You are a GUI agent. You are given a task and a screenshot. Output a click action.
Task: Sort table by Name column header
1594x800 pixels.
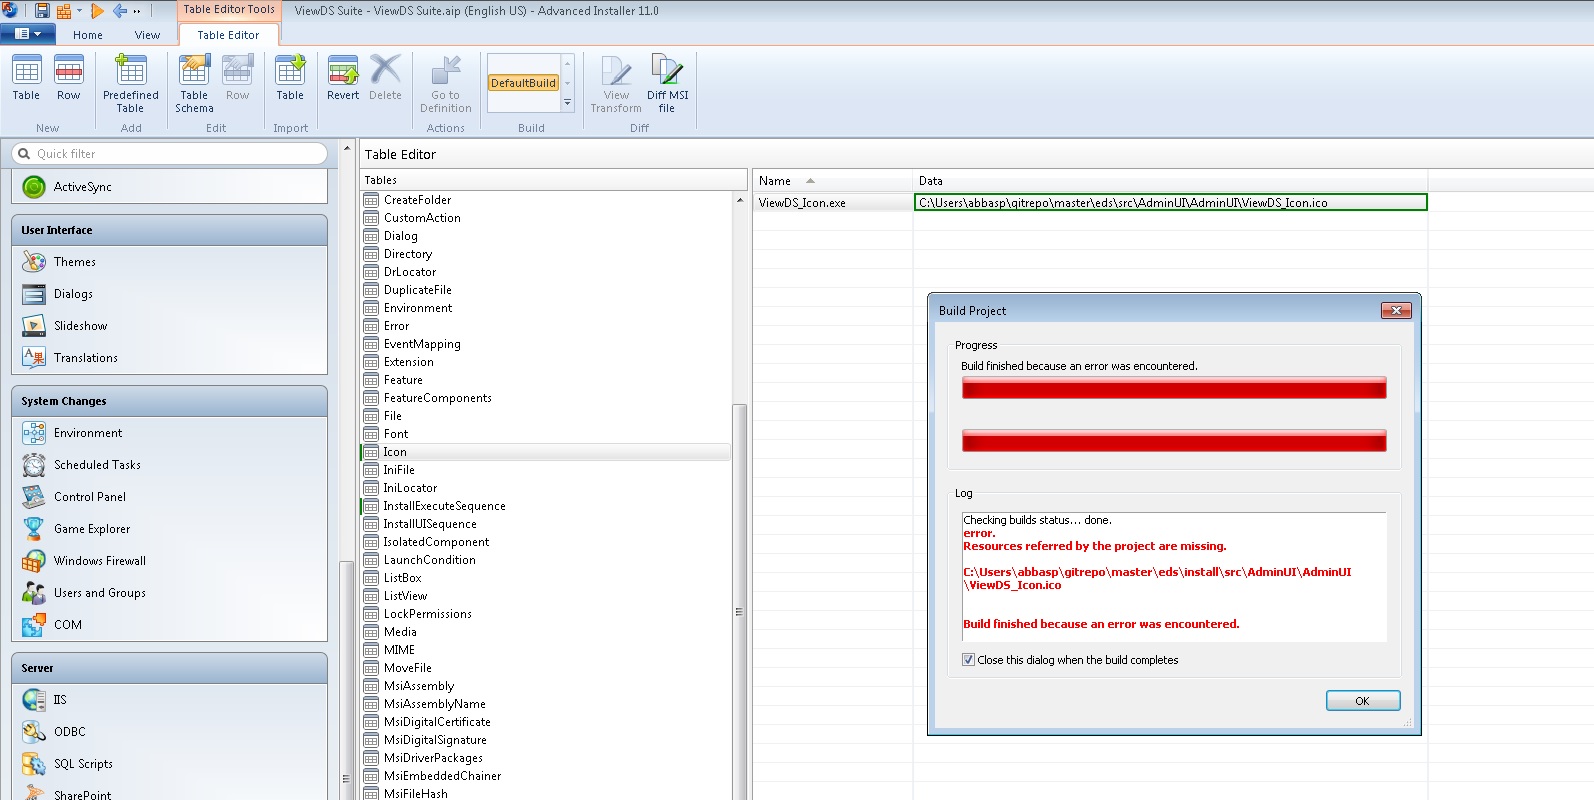click(775, 181)
